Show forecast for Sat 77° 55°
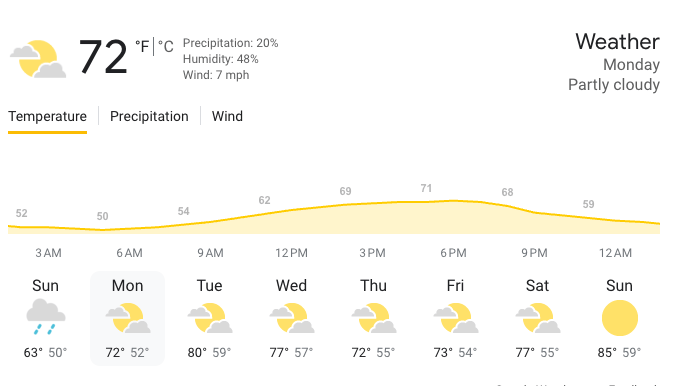 (538, 319)
